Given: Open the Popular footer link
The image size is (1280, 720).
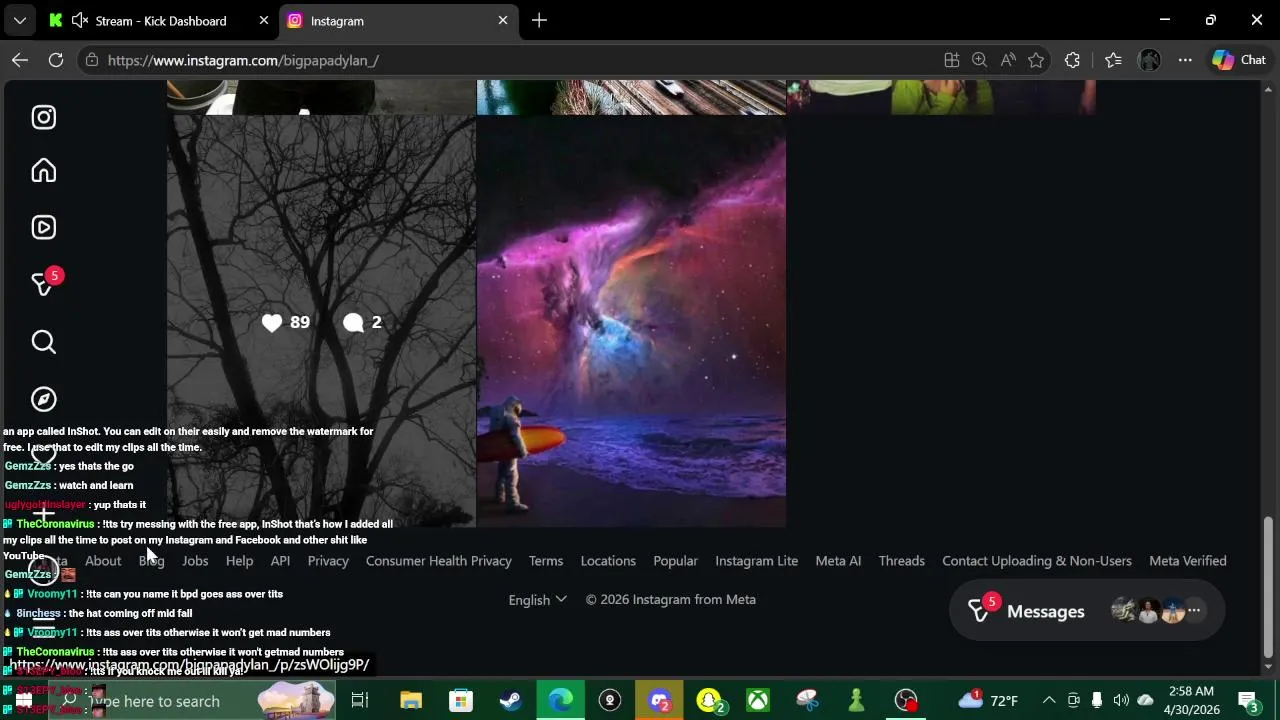Looking at the screenshot, I should (675, 561).
